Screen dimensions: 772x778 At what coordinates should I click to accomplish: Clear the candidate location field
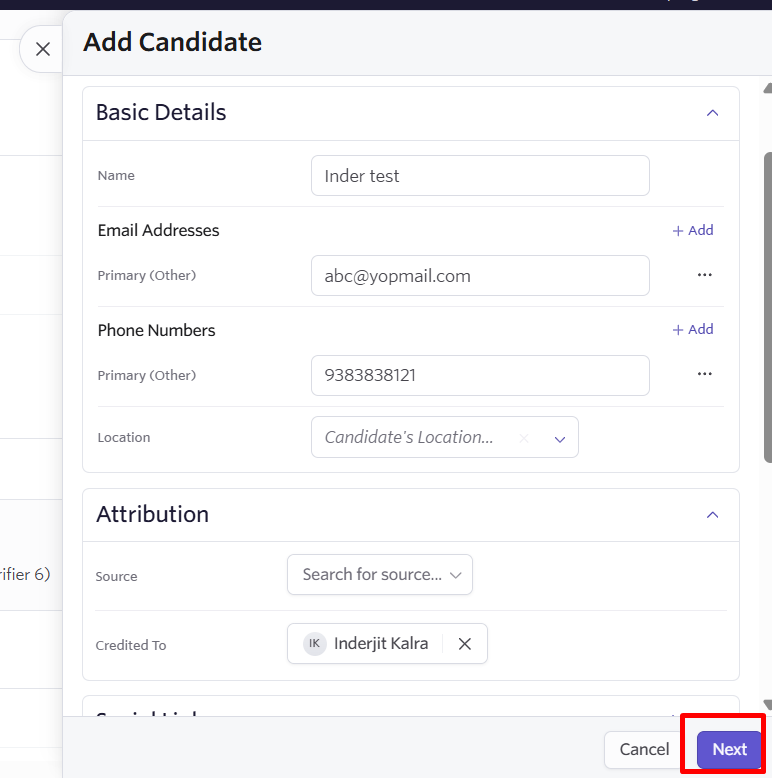coord(524,438)
